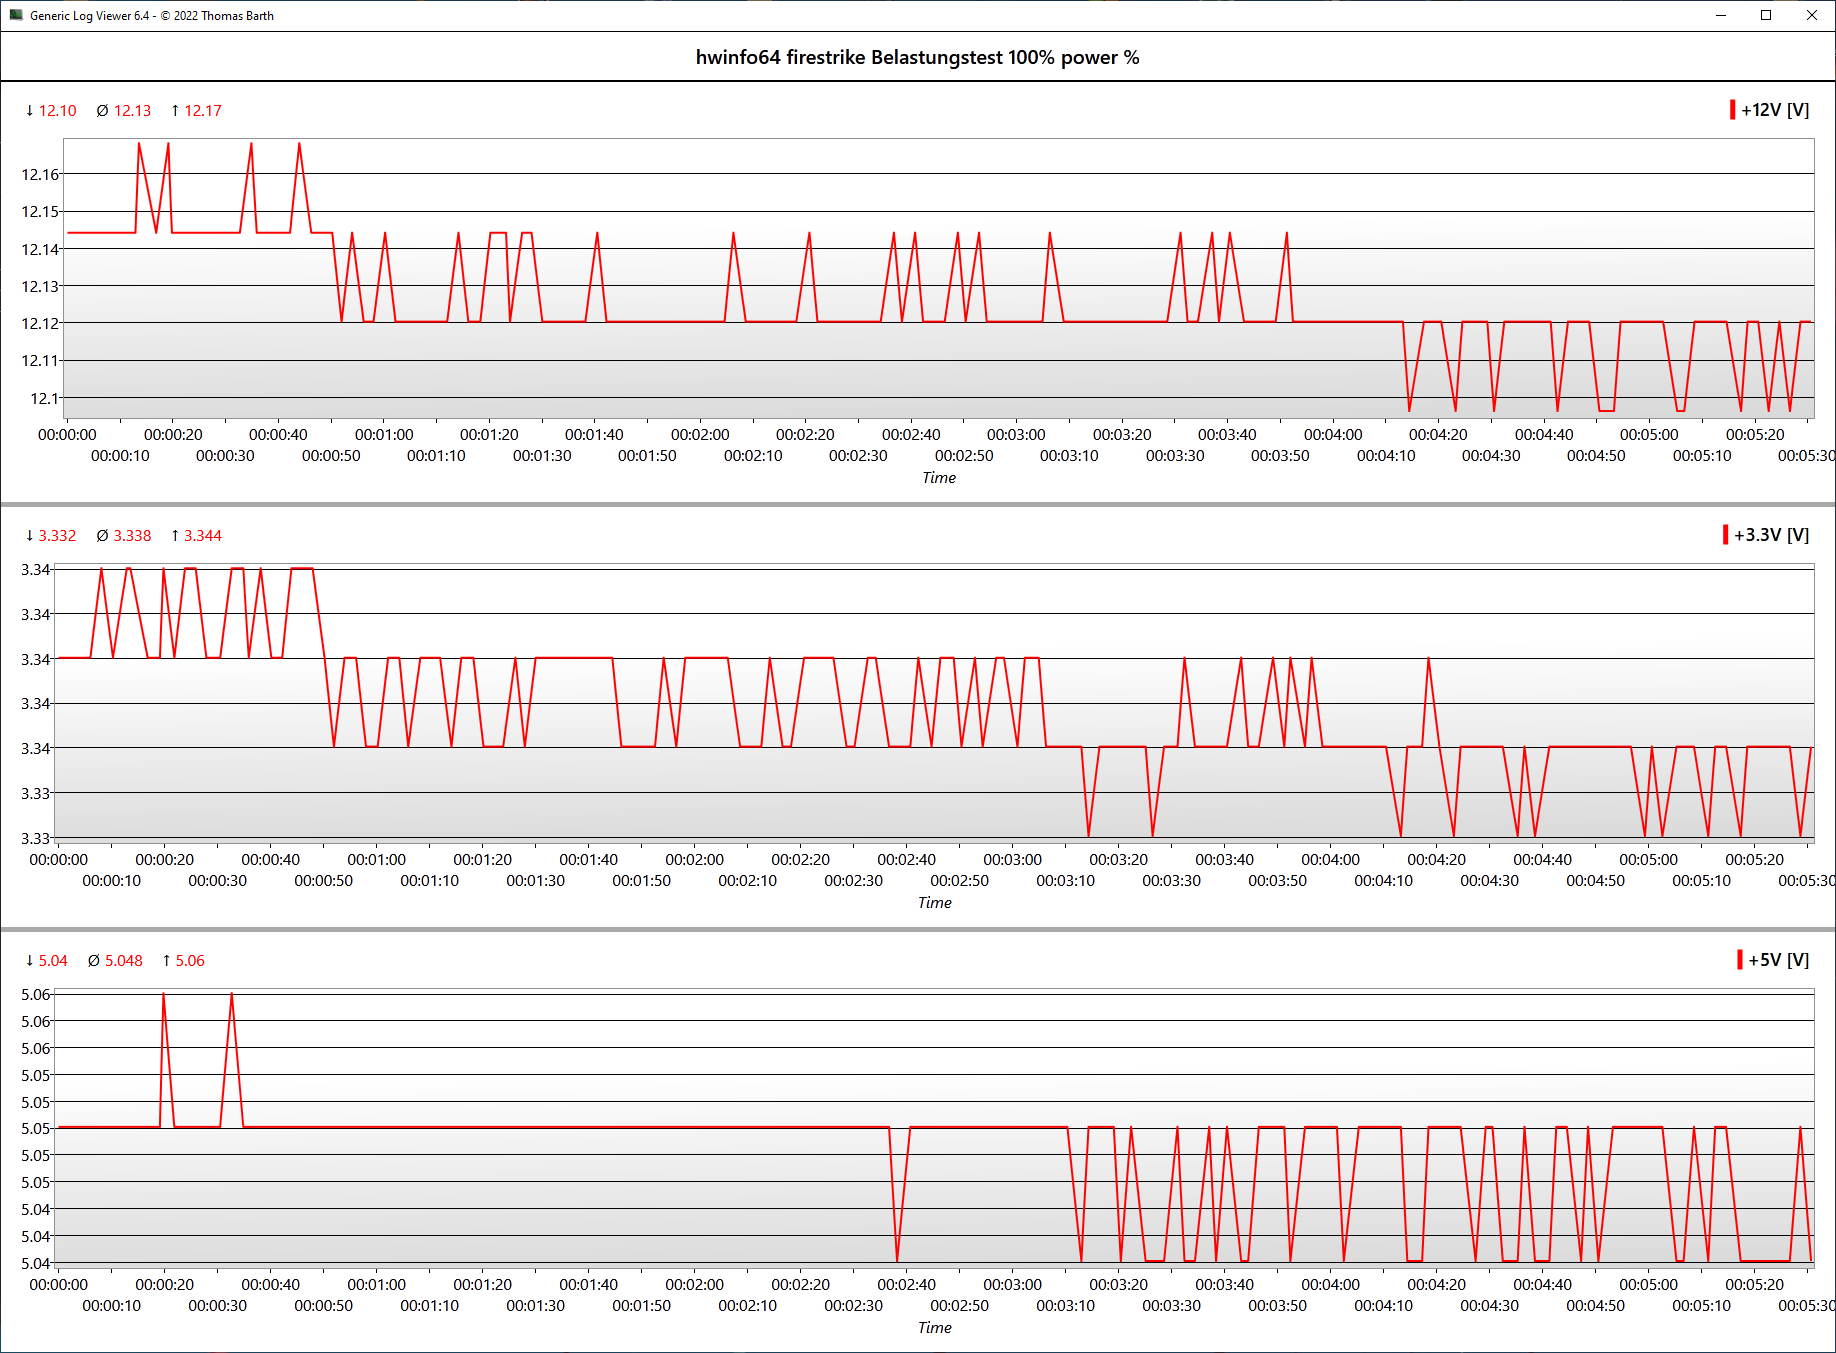Viewport: 1836px width, 1353px height.
Task: Click the window title 'Generic Log Viewer 6.4'
Action: click(90, 16)
